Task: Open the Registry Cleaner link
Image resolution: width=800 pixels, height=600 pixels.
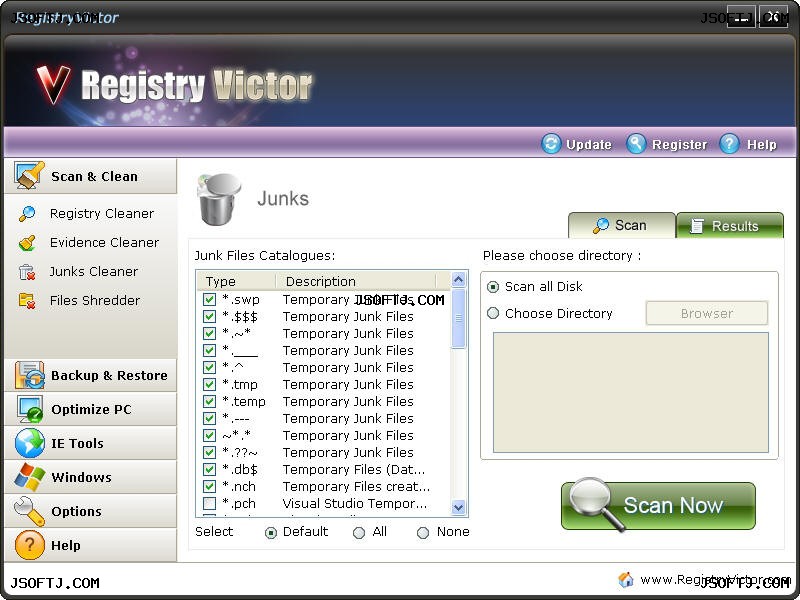Action: pos(102,214)
